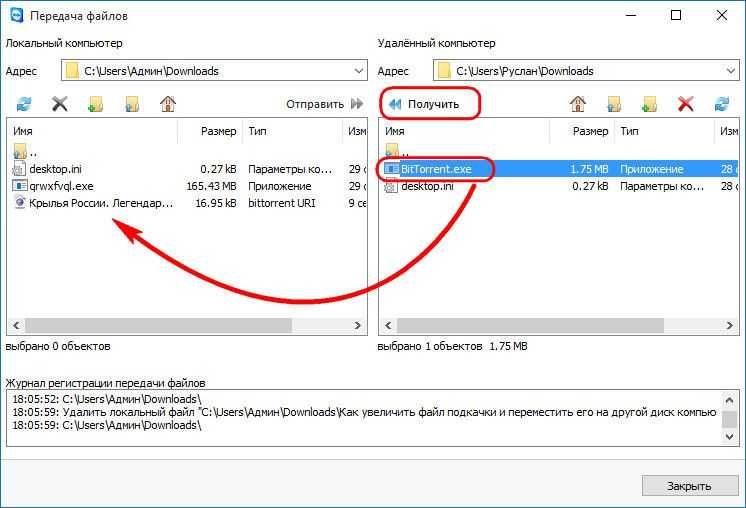Create new folder on local computer
Screen dimensions: 746x508
(x=96, y=104)
